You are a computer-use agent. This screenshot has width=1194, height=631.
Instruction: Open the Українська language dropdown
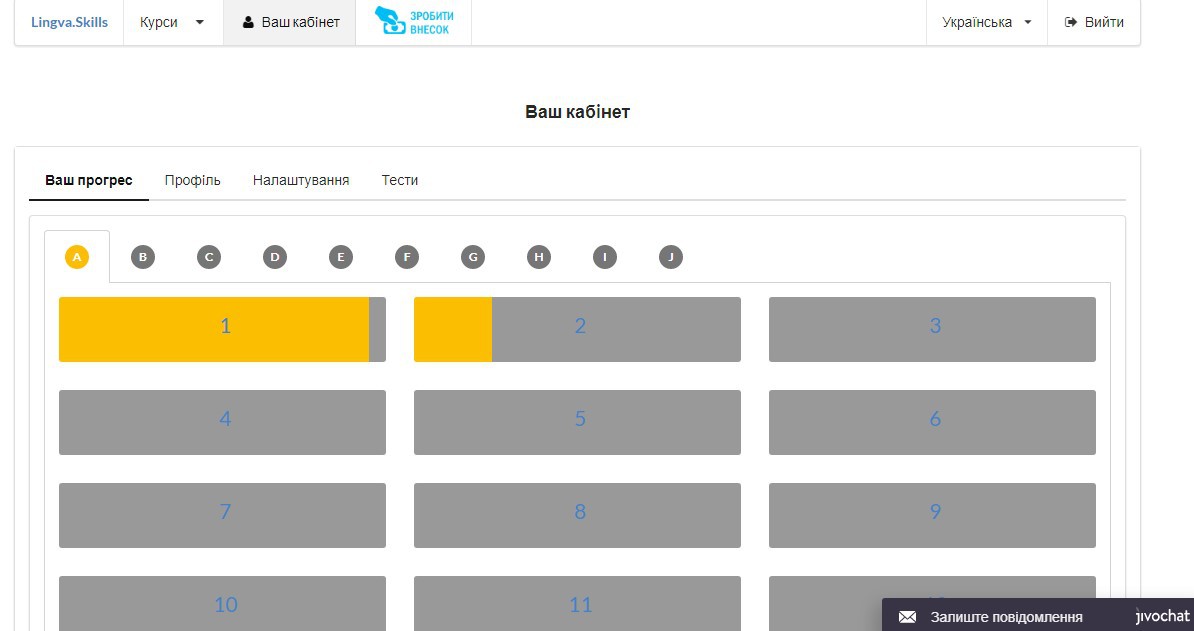click(986, 22)
